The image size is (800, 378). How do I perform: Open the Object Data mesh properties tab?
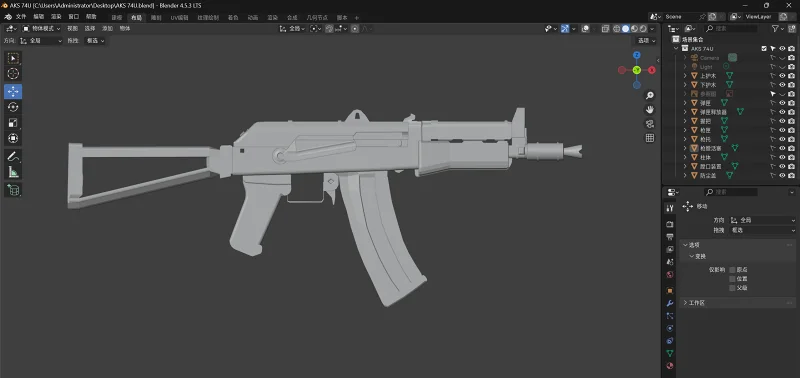(670, 353)
